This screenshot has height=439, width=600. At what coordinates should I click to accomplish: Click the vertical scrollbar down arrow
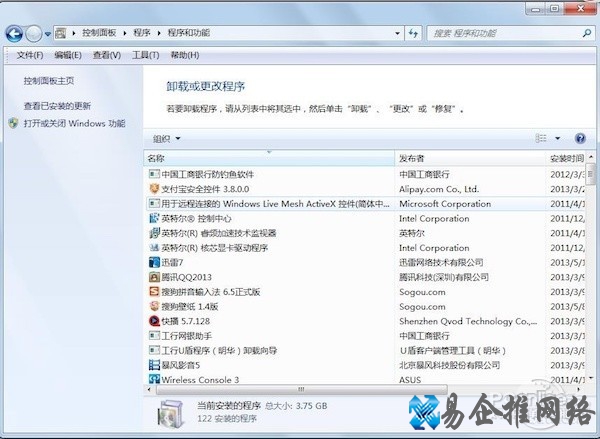(591, 378)
